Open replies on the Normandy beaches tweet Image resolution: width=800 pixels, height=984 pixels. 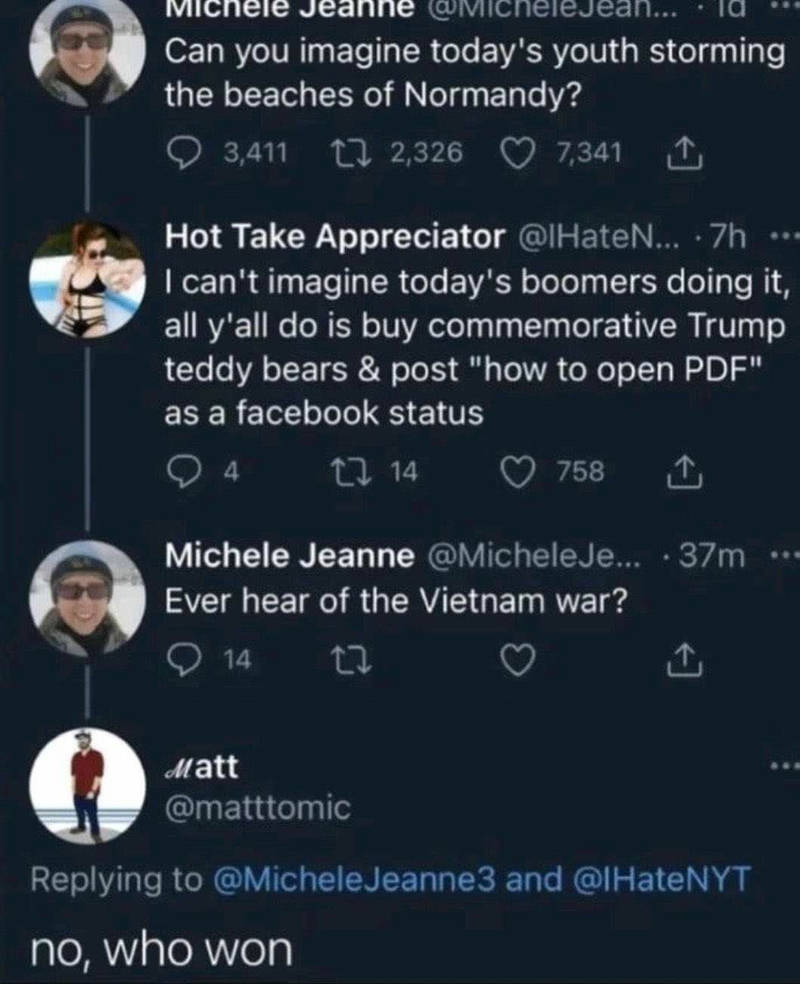pyautogui.click(x=183, y=153)
